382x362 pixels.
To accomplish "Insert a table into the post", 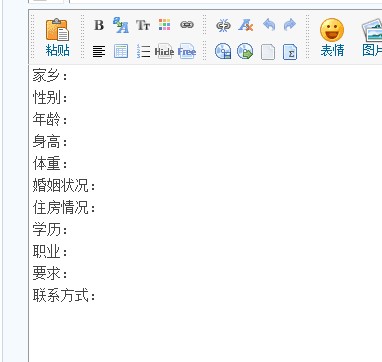I will coord(121,51).
